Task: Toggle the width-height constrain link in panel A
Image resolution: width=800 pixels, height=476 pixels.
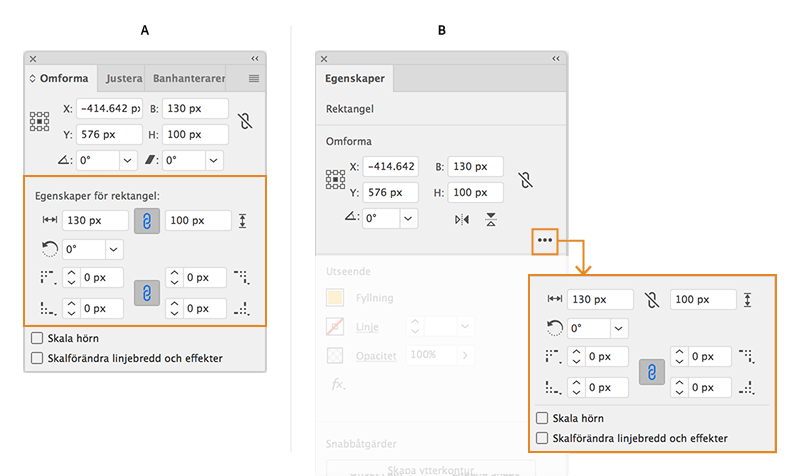Action: 245,121
